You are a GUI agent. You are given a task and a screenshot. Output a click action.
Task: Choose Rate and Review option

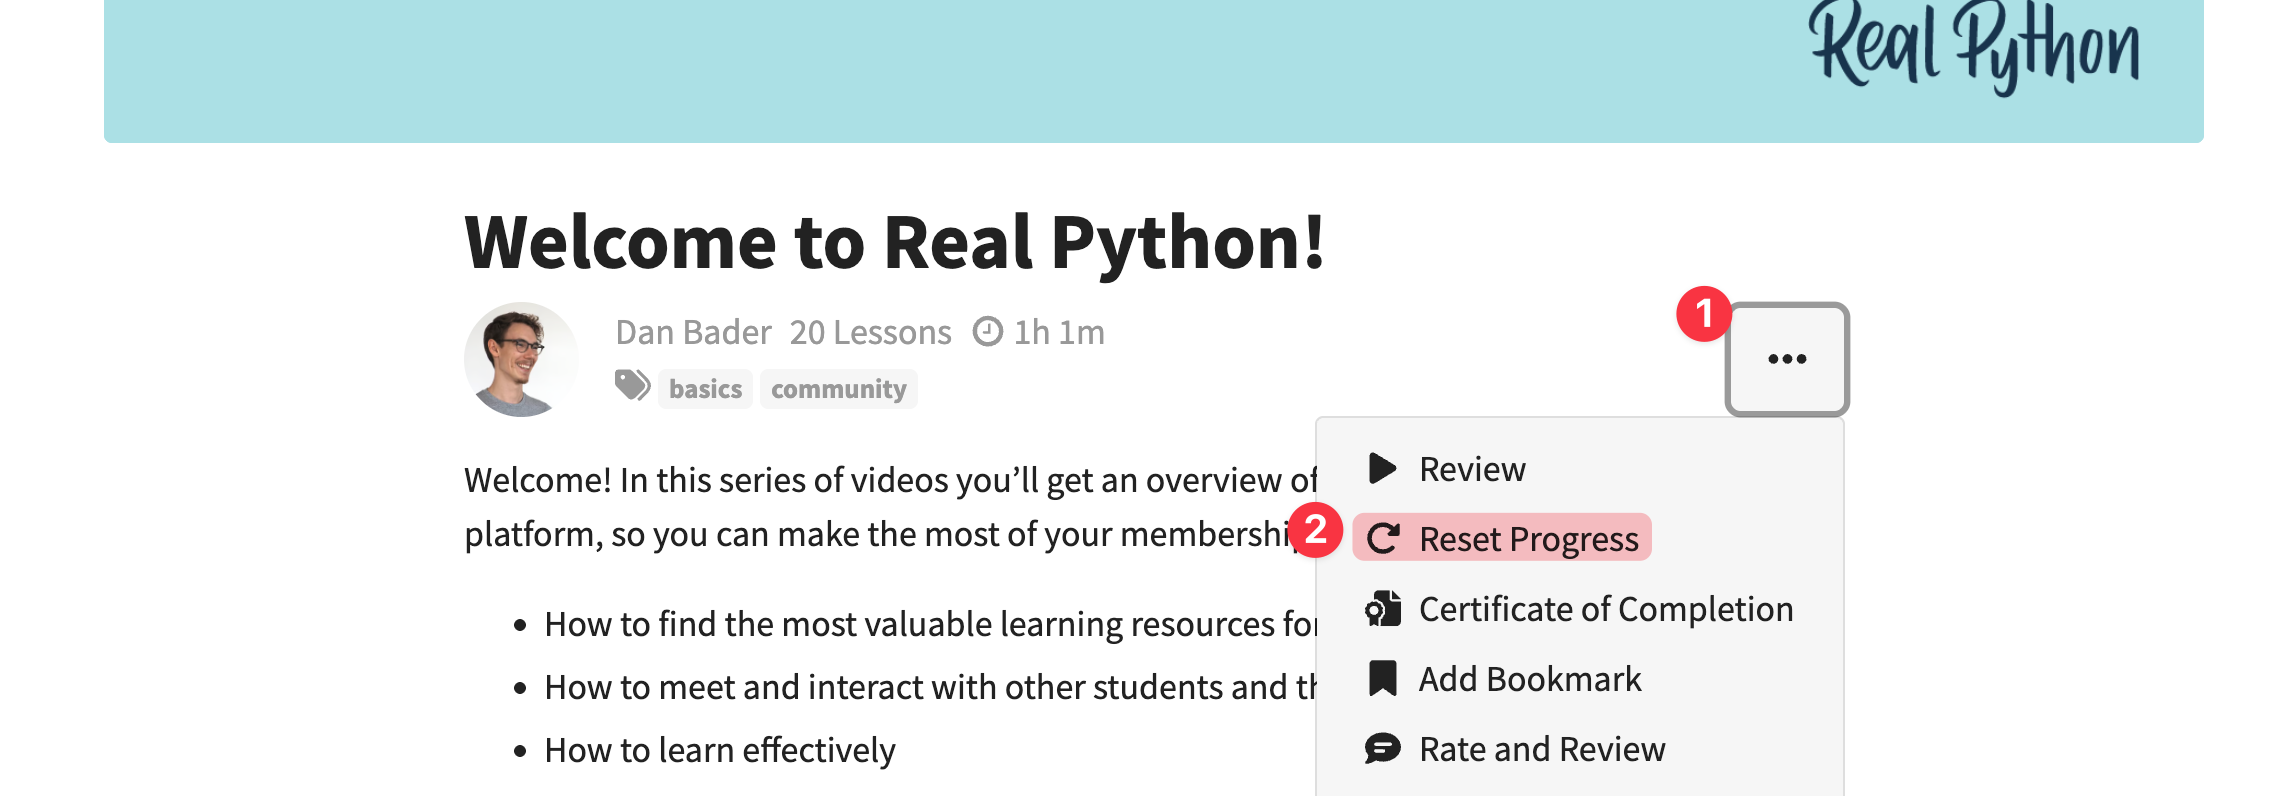click(1542, 749)
